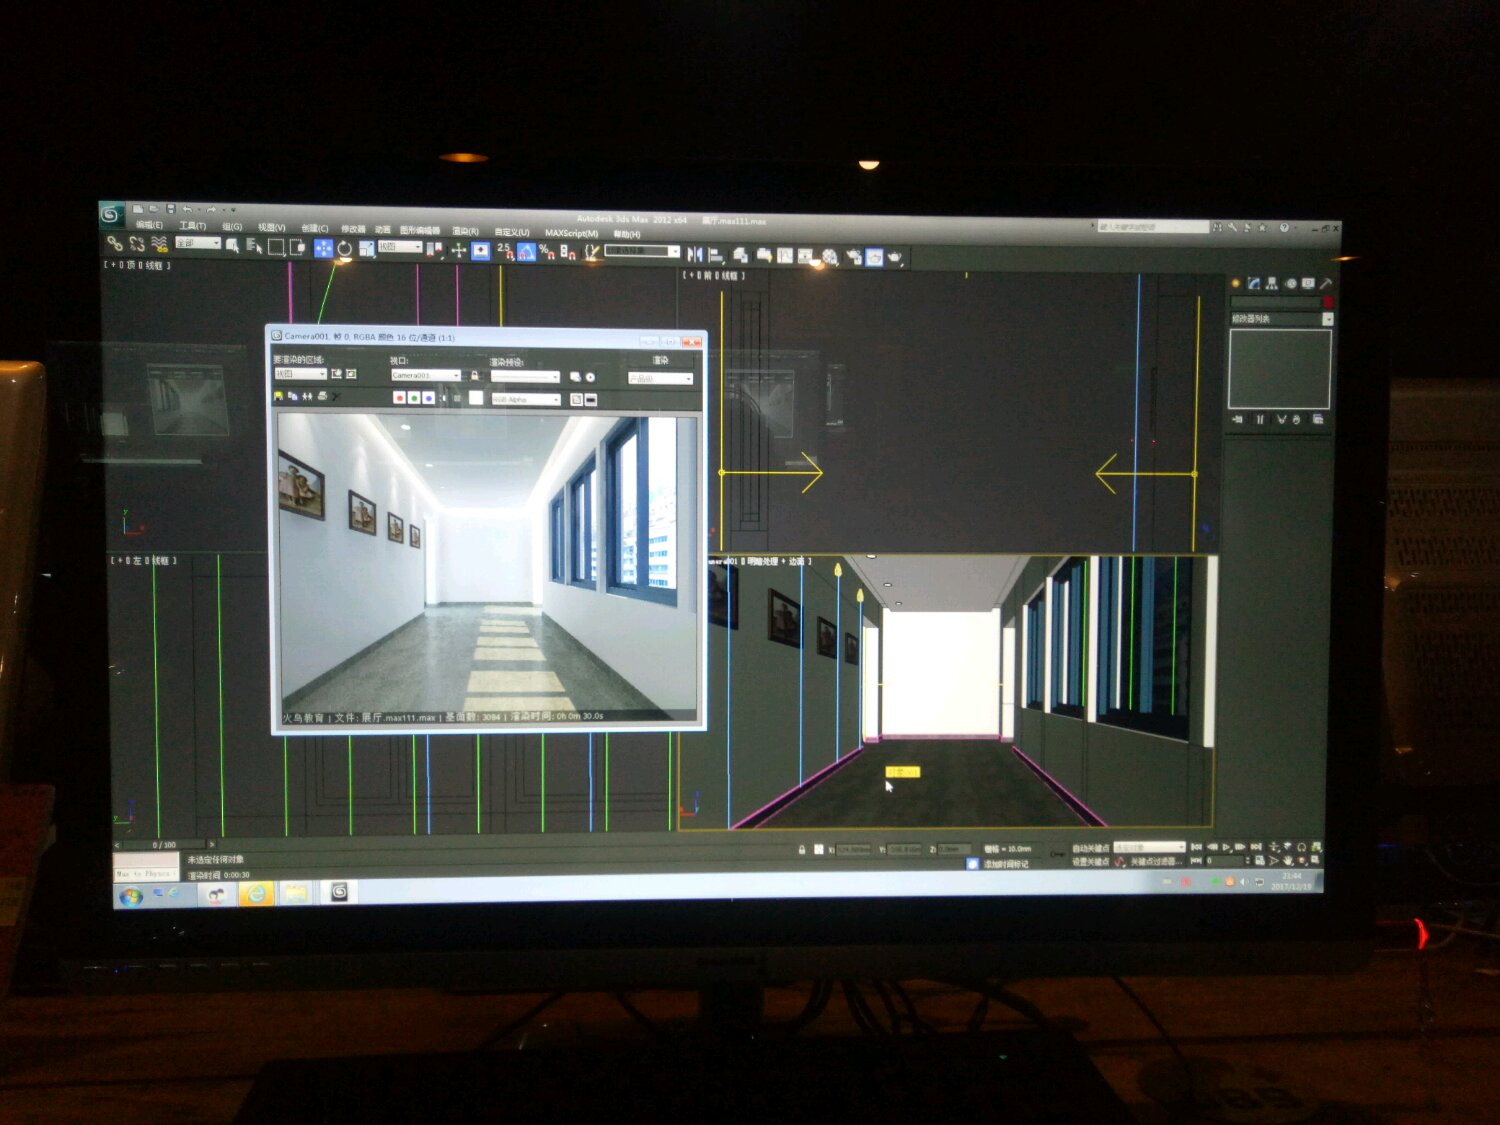Image resolution: width=1500 pixels, height=1125 pixels.
Task: Open the Material Editor teapot-sphere icon
Action: tap(830, 257)
